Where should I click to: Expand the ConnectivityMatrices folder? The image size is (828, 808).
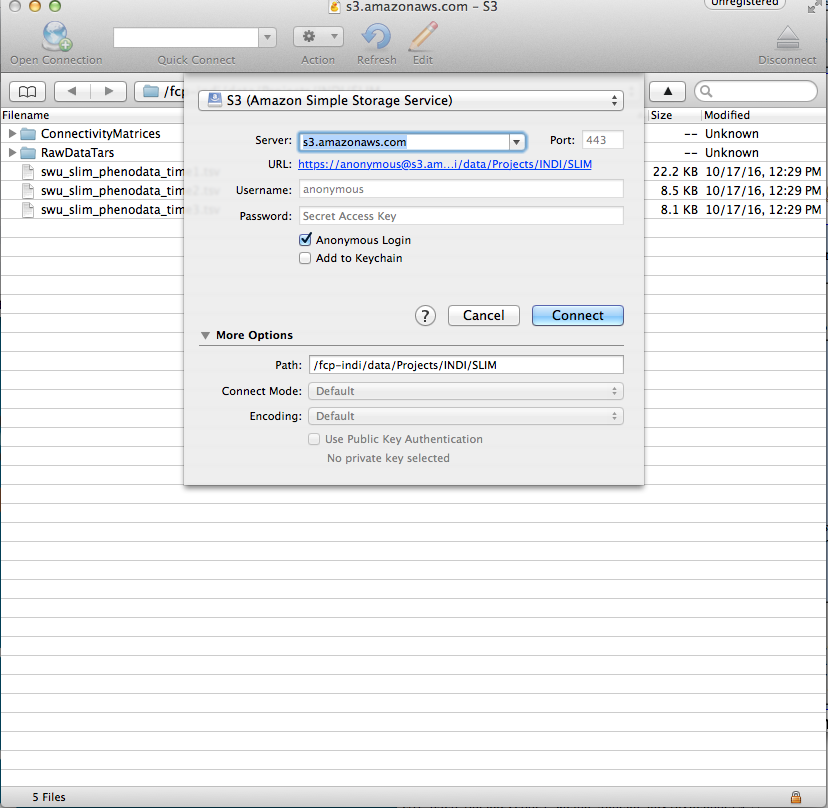coord(12,134)
